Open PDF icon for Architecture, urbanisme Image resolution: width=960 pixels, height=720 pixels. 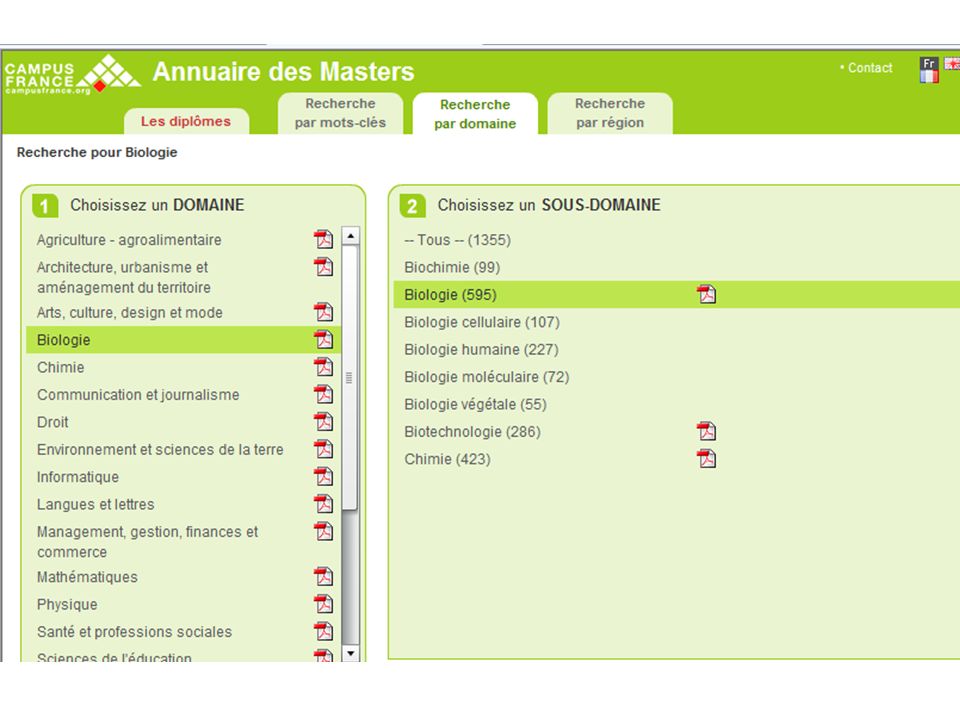(x=323, y=266)
